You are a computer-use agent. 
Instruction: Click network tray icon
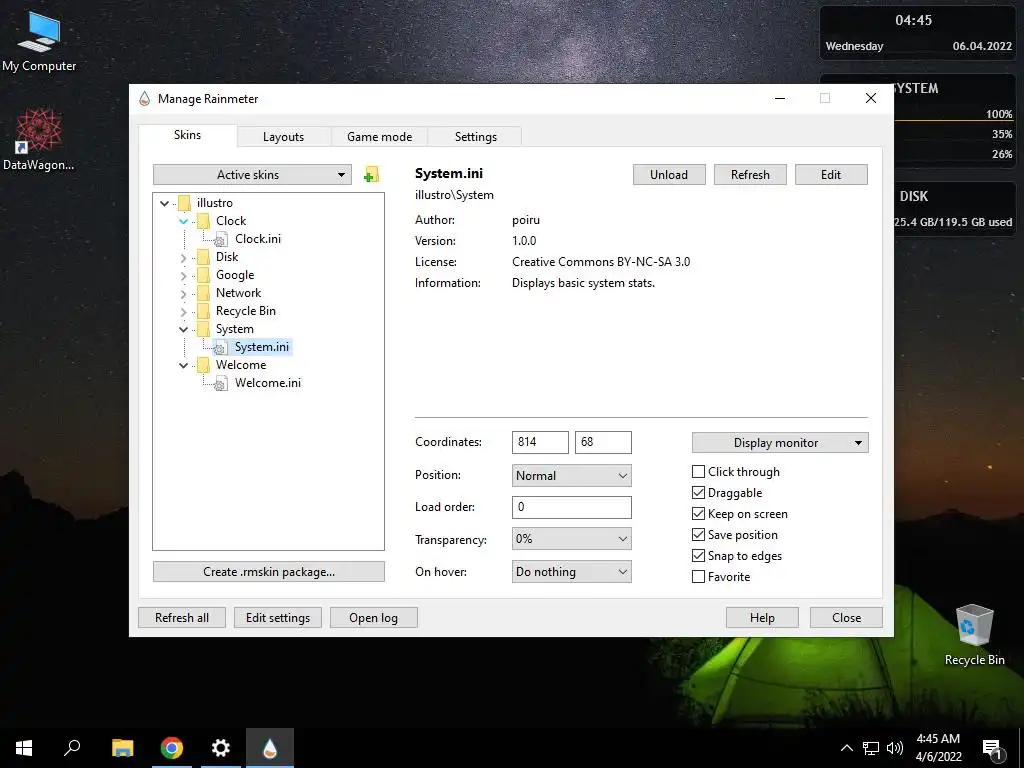[x=871, y=748]
